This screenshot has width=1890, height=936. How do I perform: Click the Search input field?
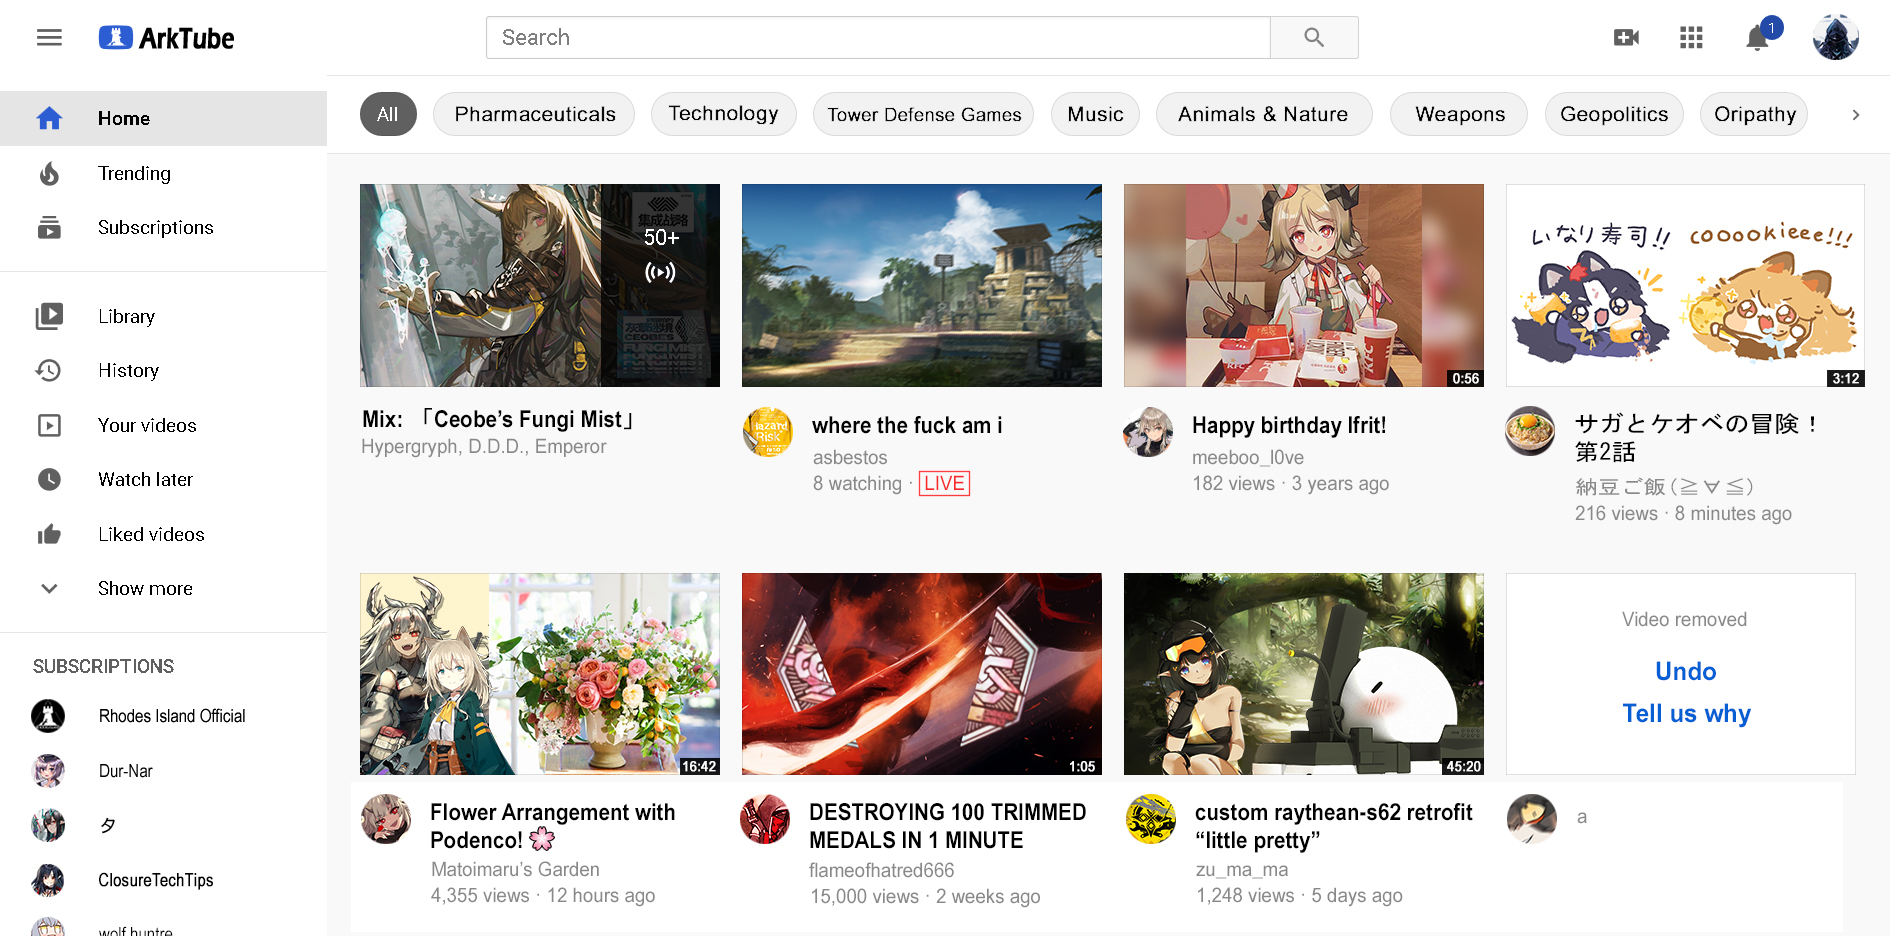pos(878,38)
